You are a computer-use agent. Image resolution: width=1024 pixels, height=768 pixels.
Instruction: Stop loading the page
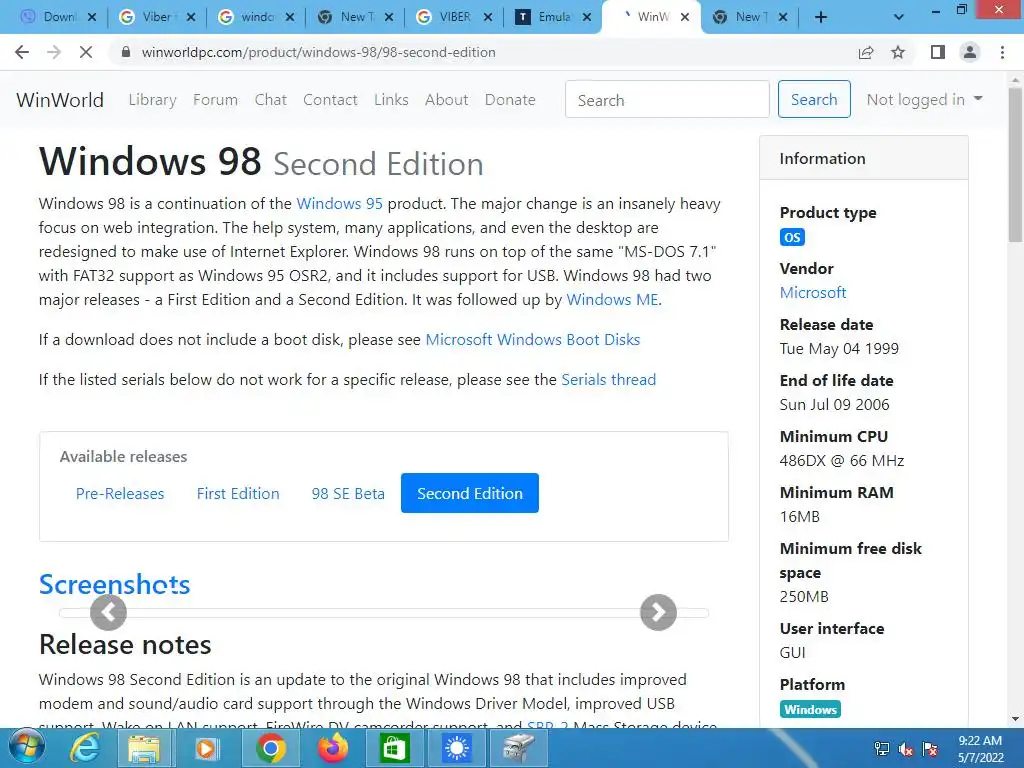(86, 52)
